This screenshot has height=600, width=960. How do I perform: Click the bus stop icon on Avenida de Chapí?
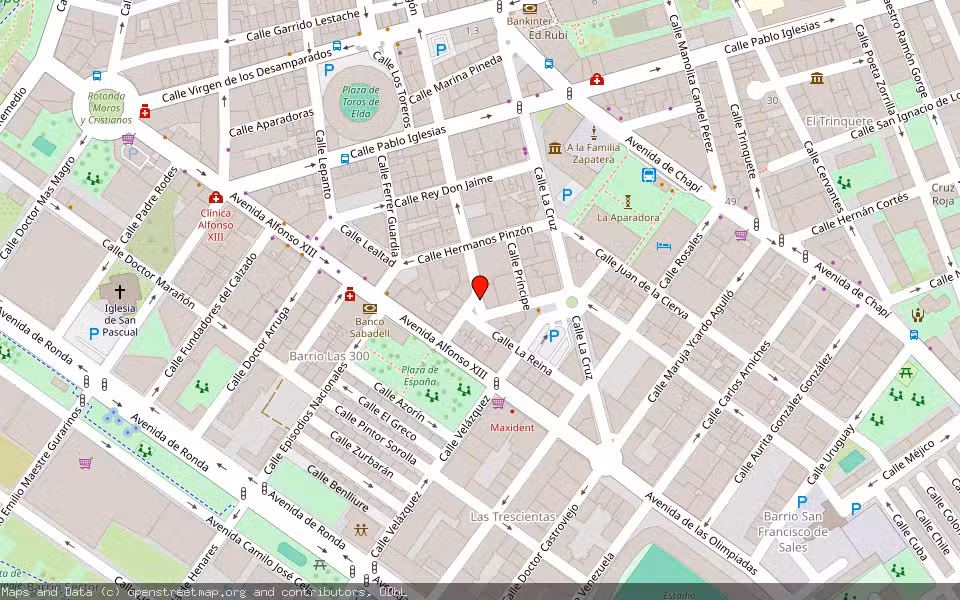pyautogui.click(x=647, y=174)
